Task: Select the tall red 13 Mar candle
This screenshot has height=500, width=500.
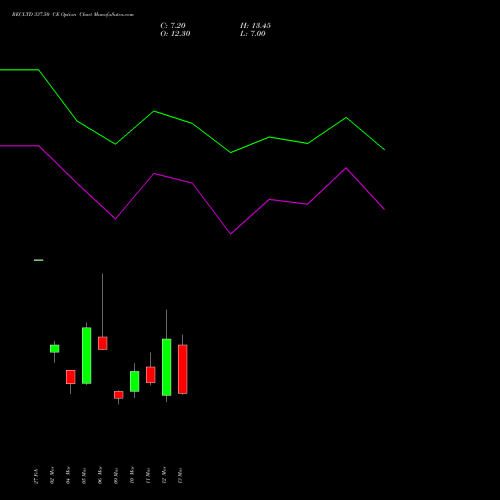Action: coord(183,369)
